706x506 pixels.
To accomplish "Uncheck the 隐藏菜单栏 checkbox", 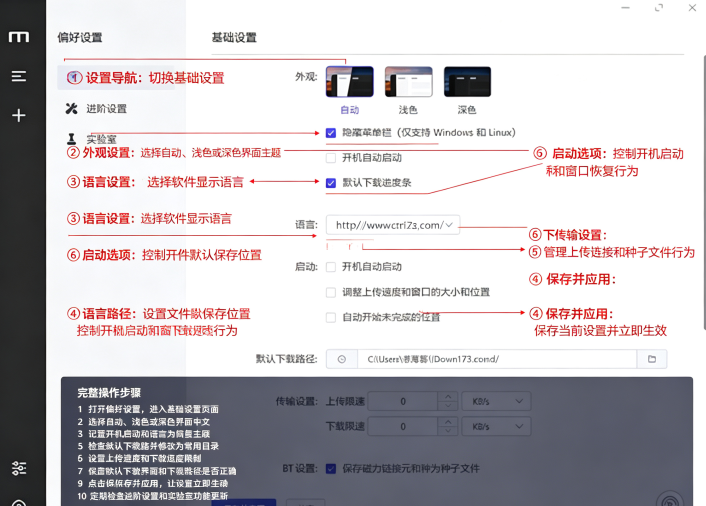I will point(331,133).
